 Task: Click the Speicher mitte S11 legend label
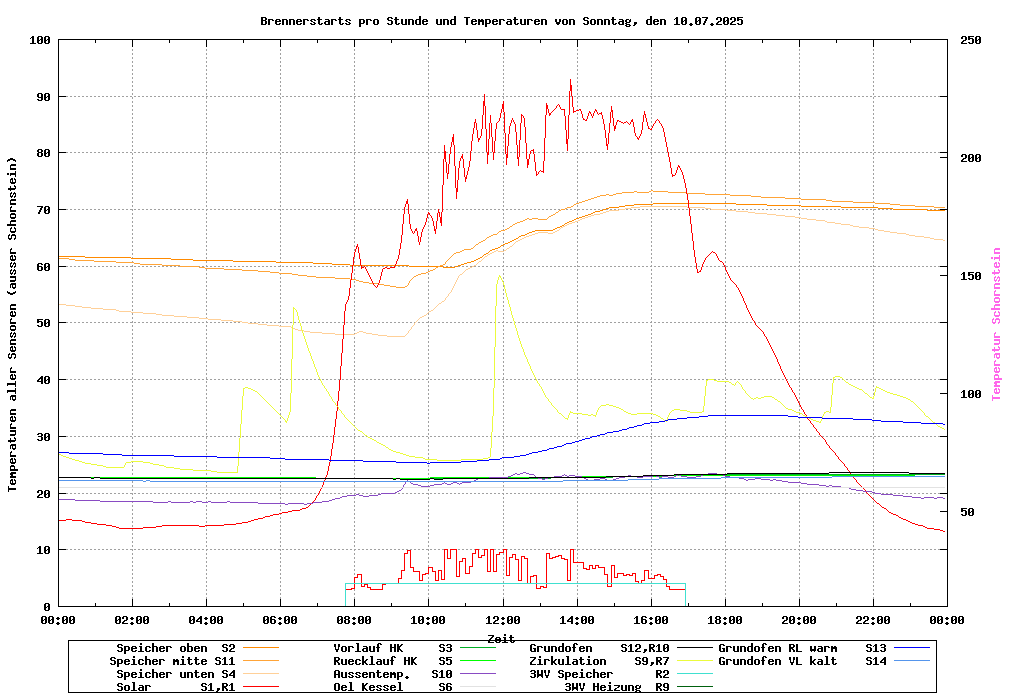(172, 661)
